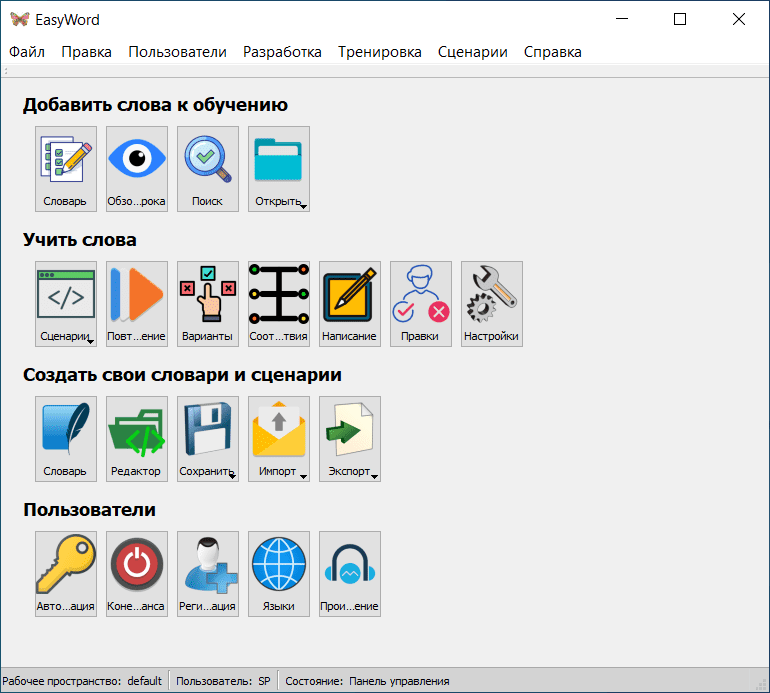Click the eye icon for lesson overview
770x693 pixels.
137,169
